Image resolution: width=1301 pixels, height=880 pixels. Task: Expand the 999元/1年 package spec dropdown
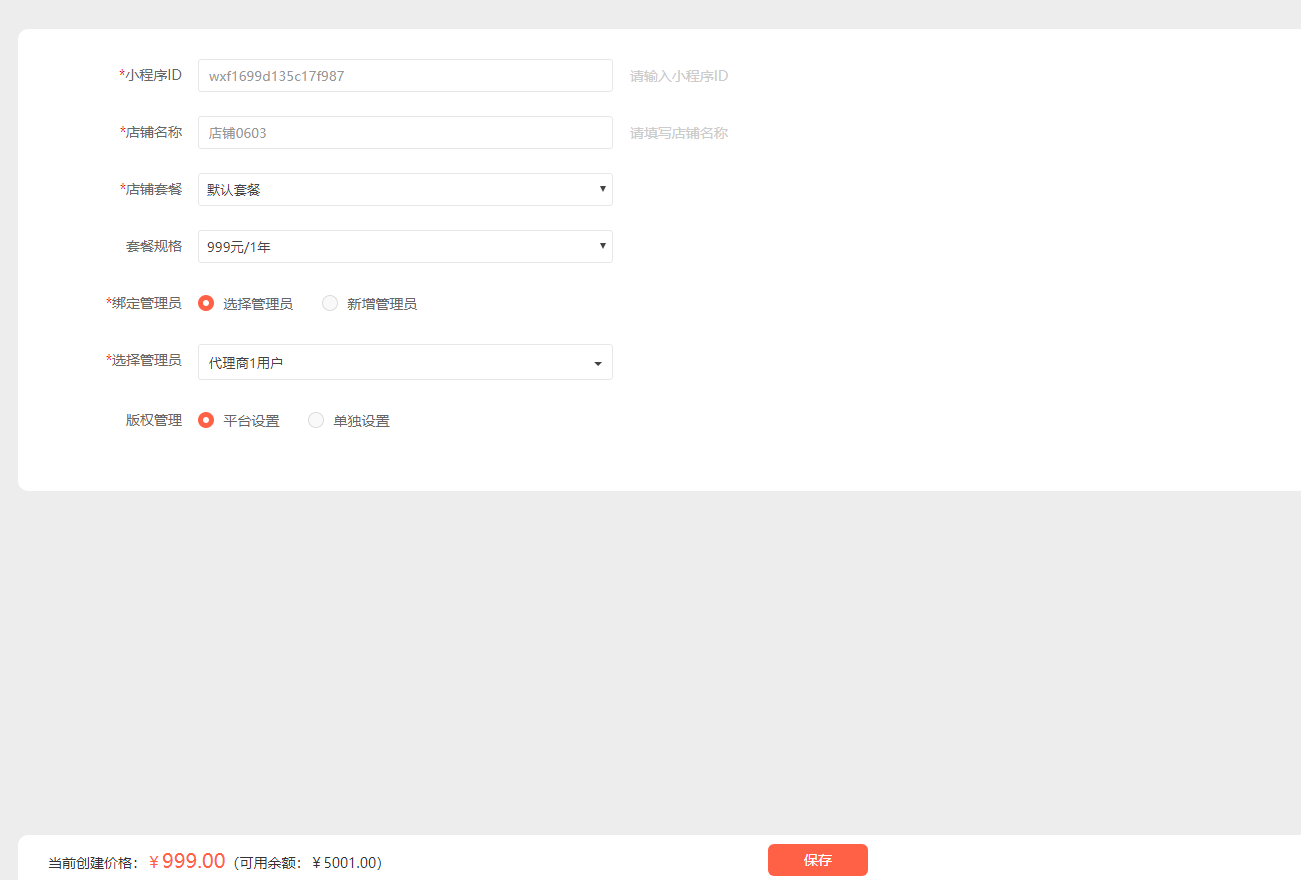(400, 246)
